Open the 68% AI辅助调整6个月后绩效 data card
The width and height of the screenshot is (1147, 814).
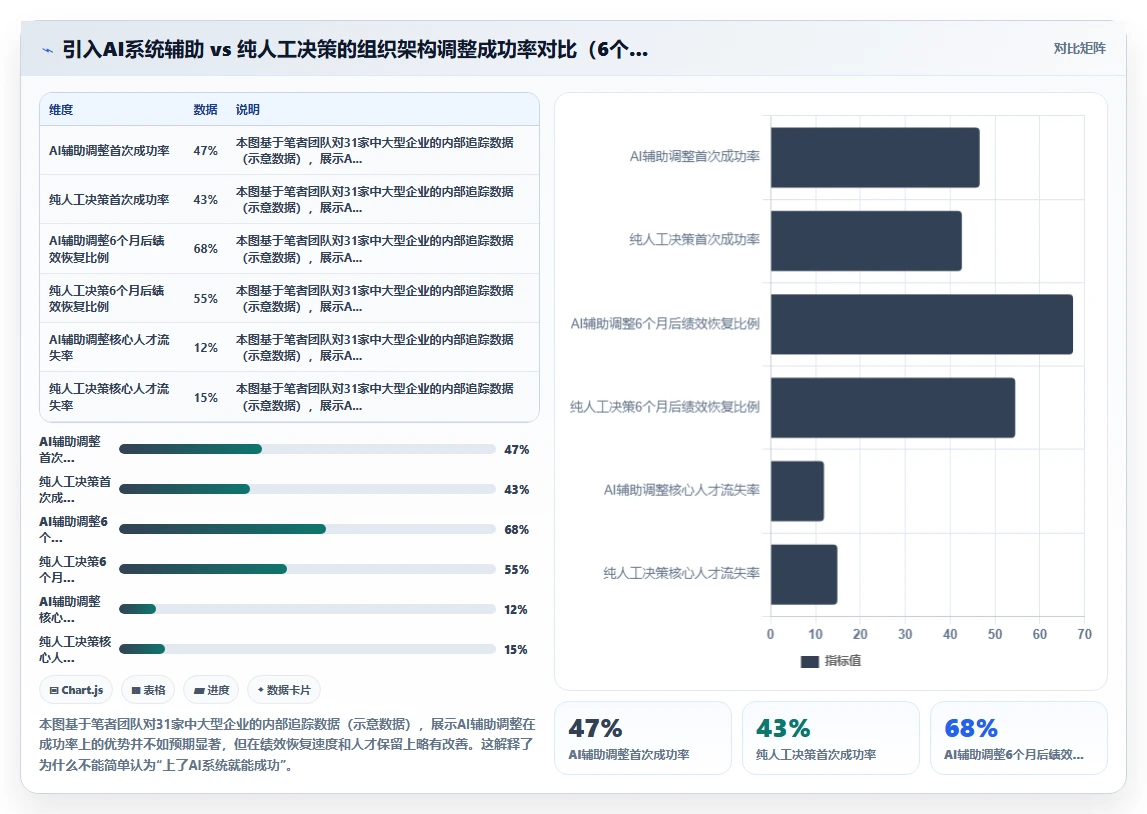click(1018, 738)
